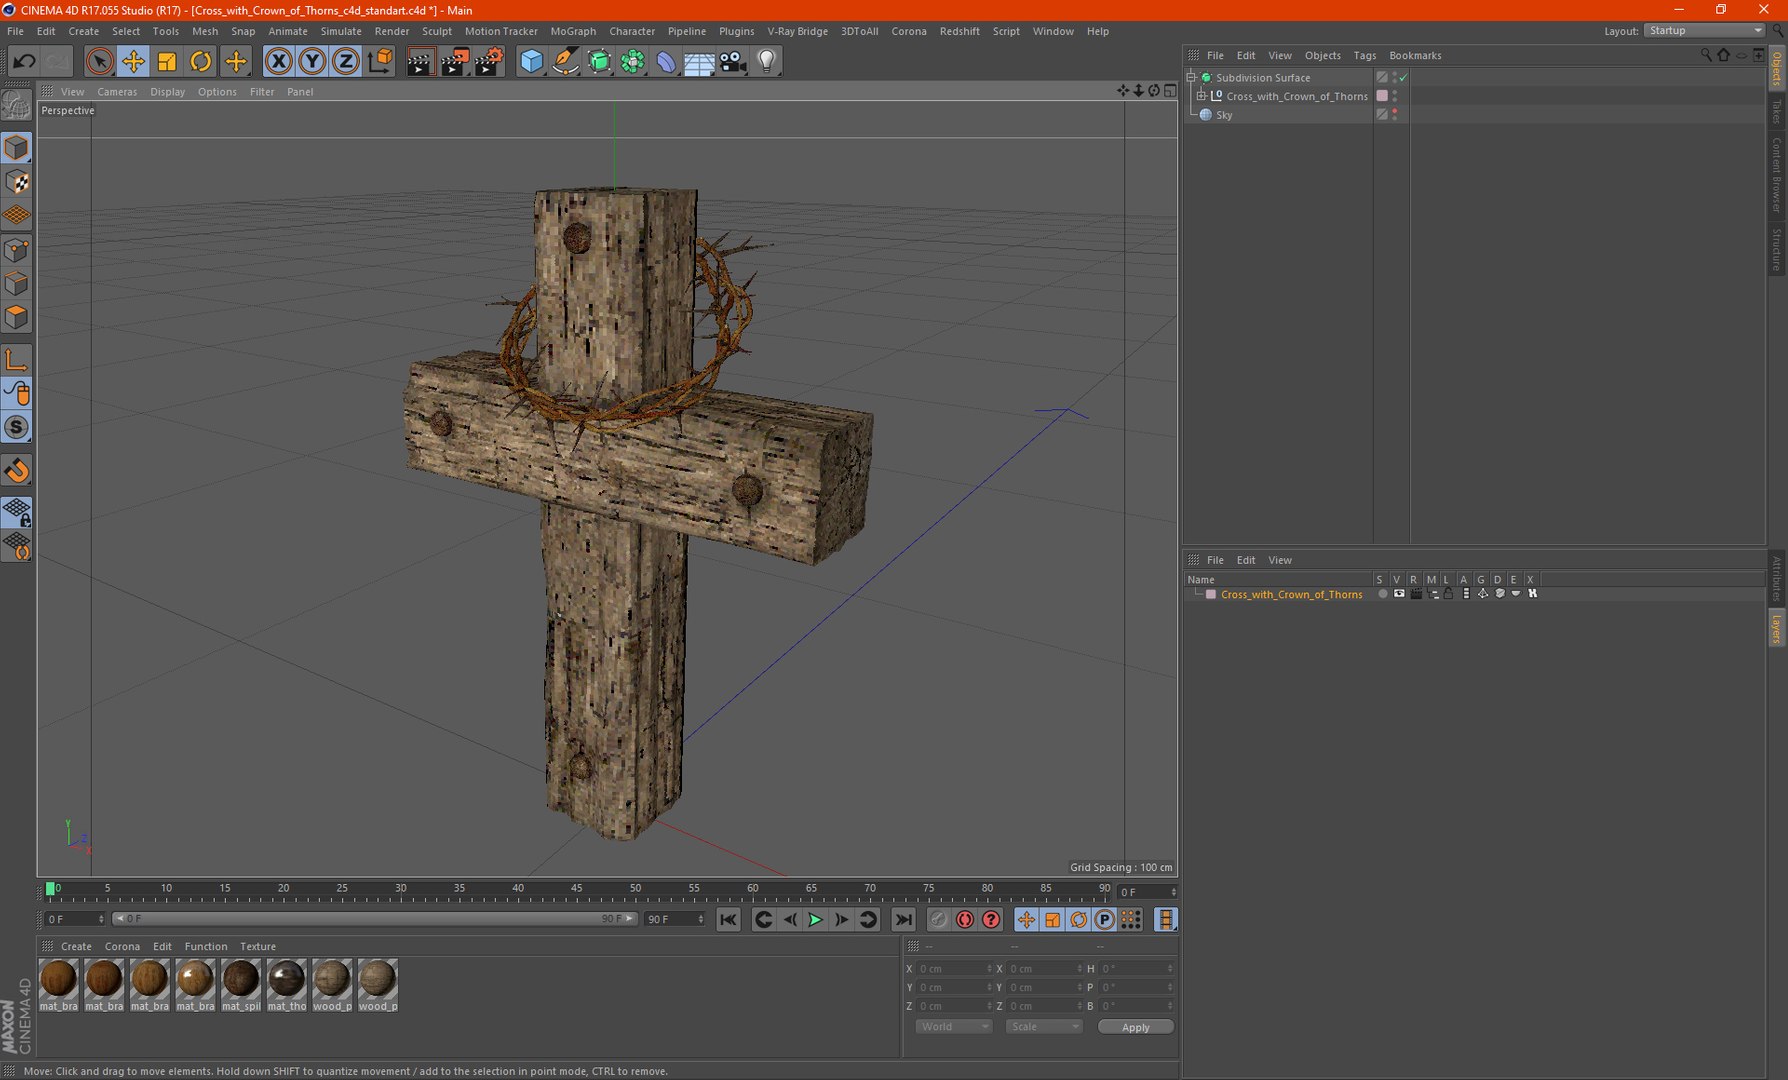Select Cross_with_Crown_of_Thorns layer name
Image resolution: width=1788 pixels, height=1080 pixels.
pyautogui.click(x=1291, y=594)
